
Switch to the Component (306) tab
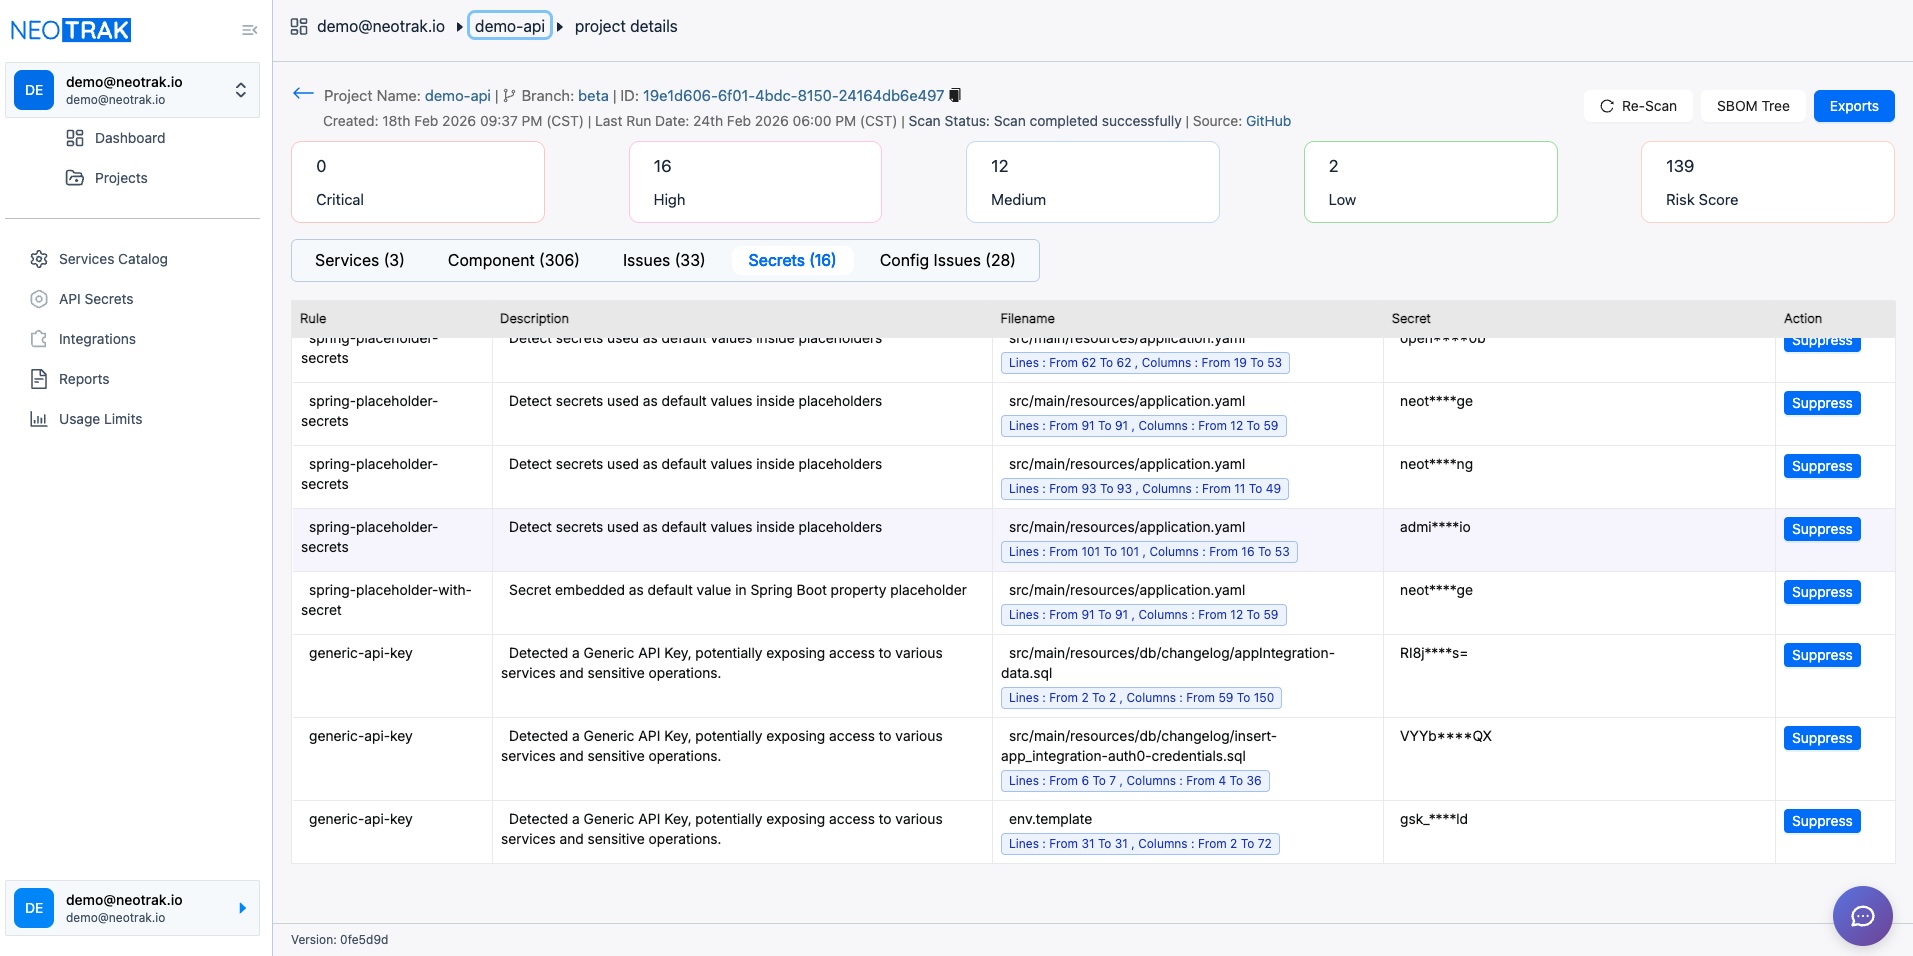tap(513, 260)
